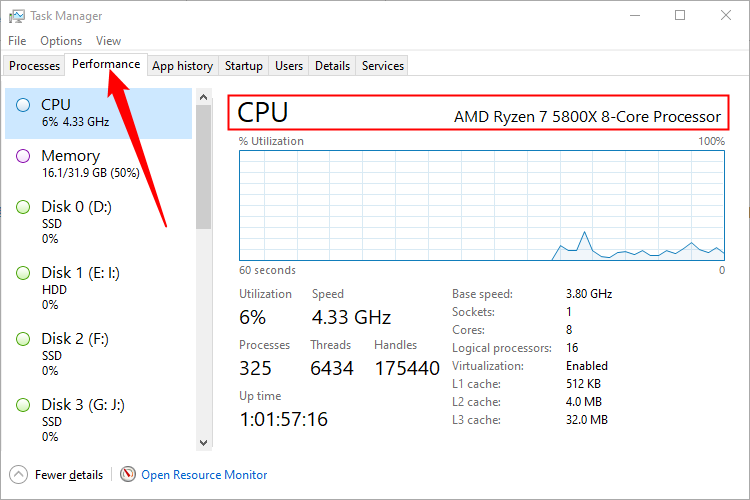Go to the Startup tab

pyautogui.click(x=244, y=66)
